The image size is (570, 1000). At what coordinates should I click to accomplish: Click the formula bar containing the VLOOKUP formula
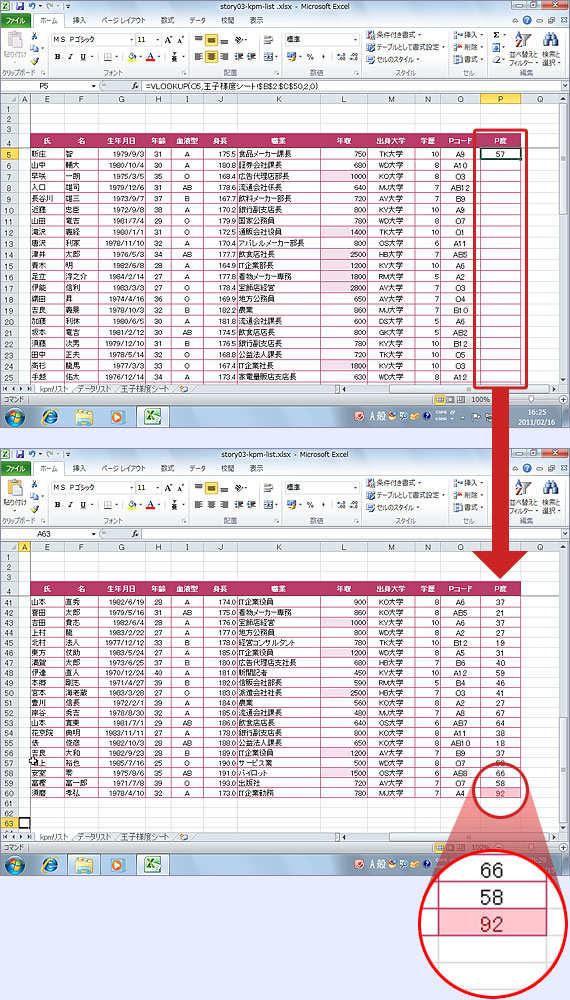coord(352,86)
